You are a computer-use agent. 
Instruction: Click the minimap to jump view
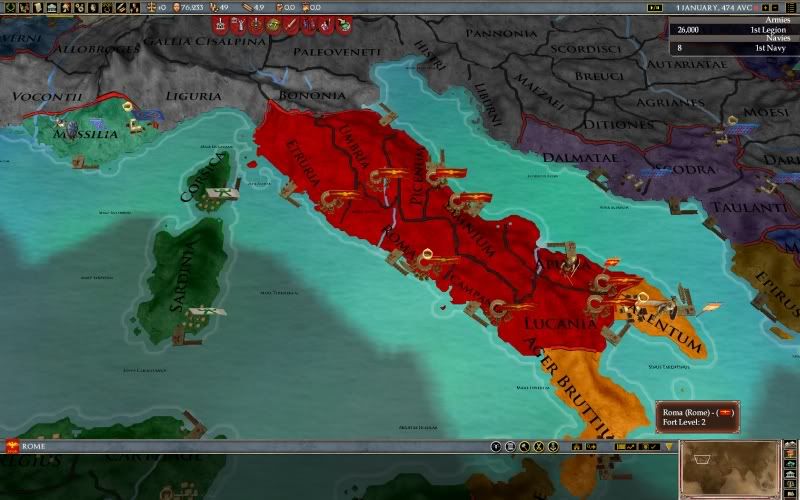(x=730, y=470)
